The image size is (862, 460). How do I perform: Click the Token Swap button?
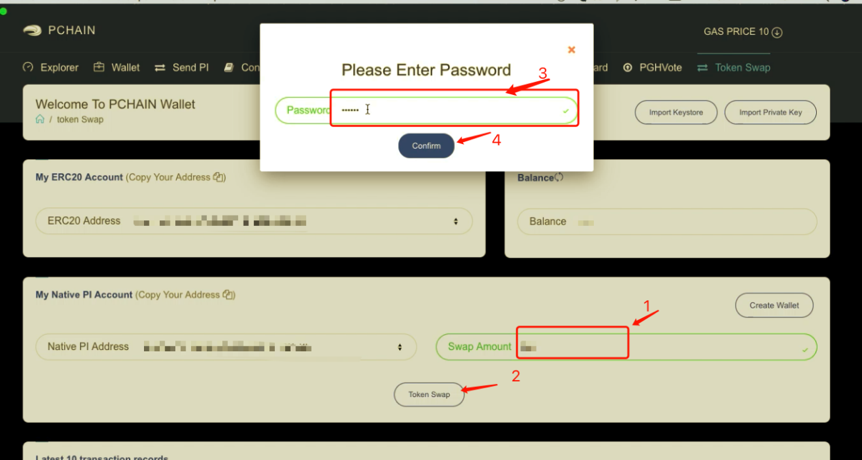pyautogui.click(x=429, y=395)
